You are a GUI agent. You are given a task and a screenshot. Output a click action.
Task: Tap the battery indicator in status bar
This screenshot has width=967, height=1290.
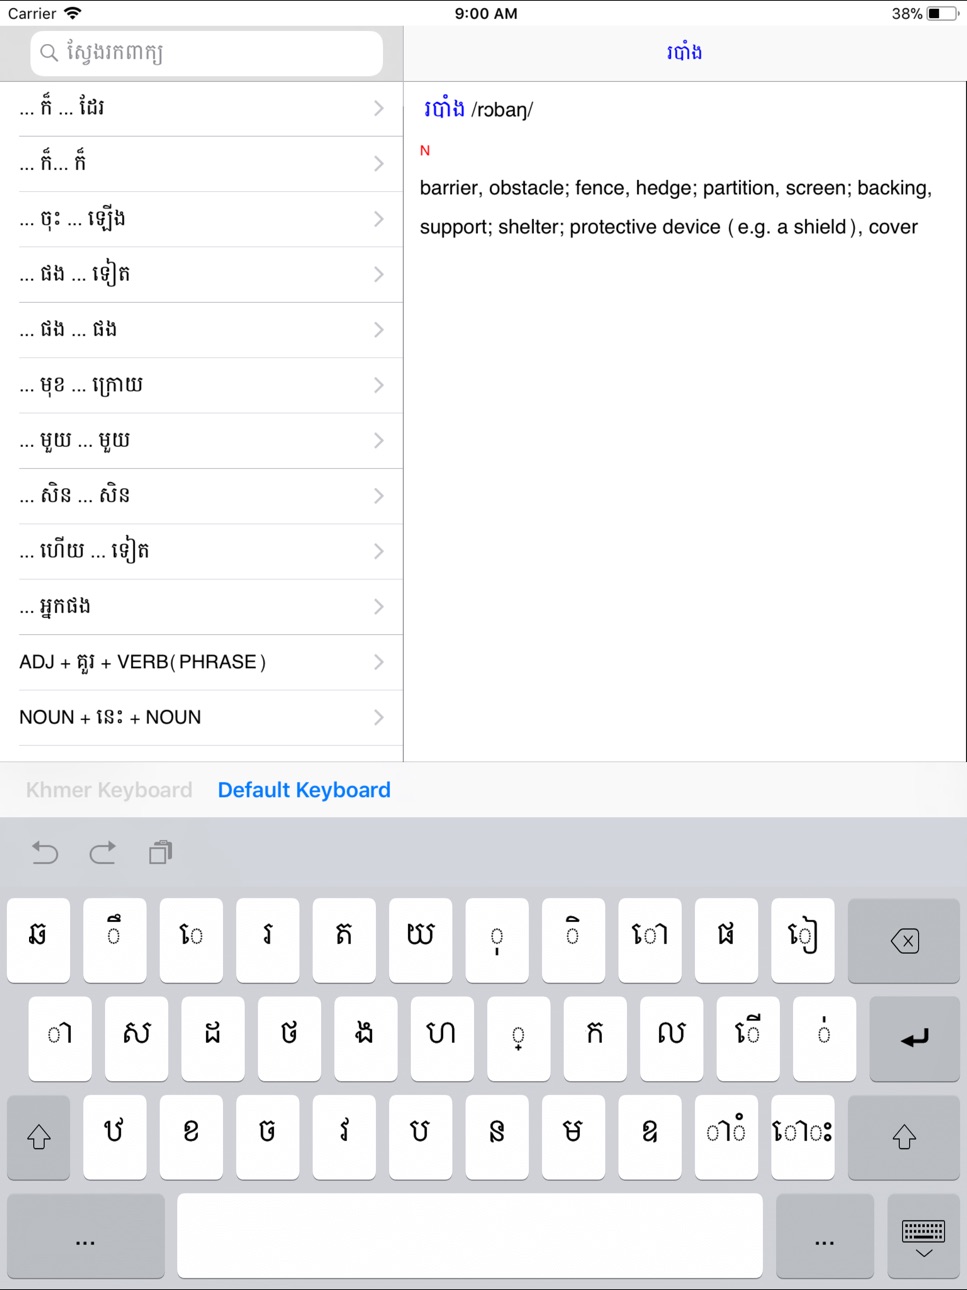pos(941,13)
